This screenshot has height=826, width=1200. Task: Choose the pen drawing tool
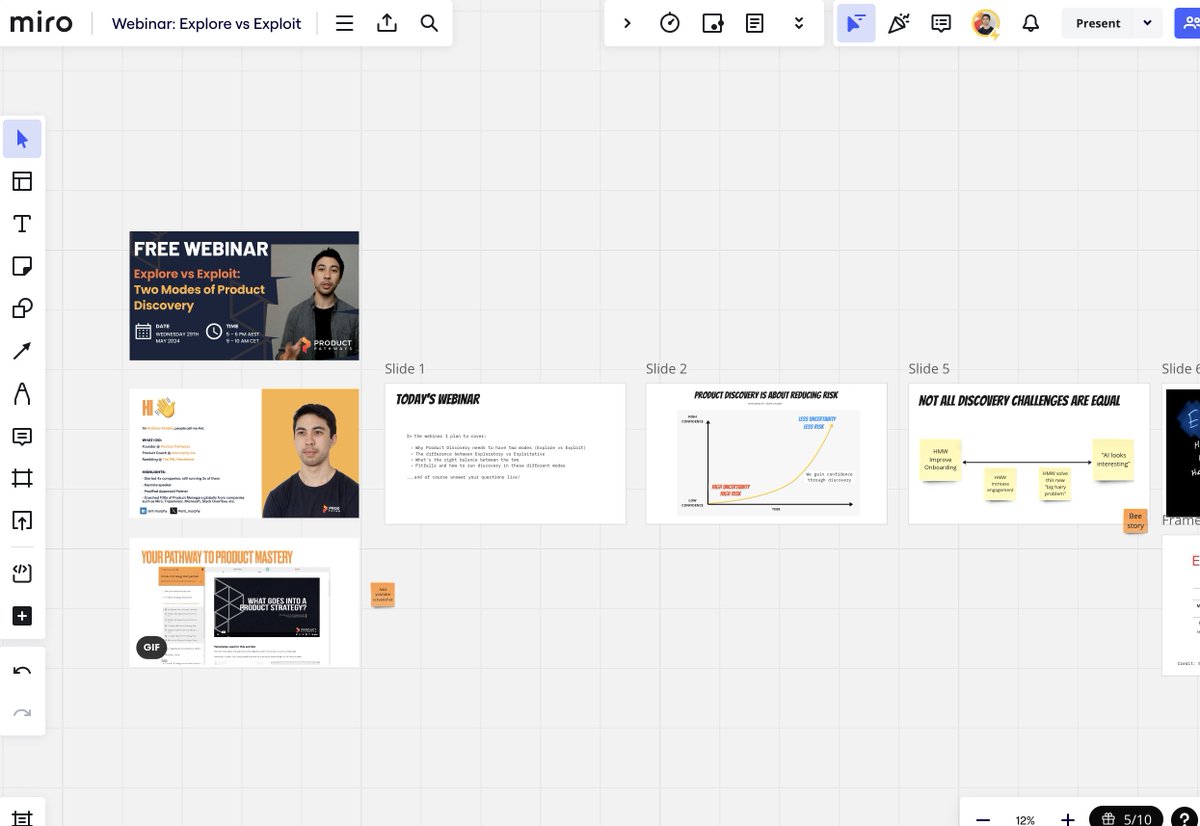(x=23, y=393)
